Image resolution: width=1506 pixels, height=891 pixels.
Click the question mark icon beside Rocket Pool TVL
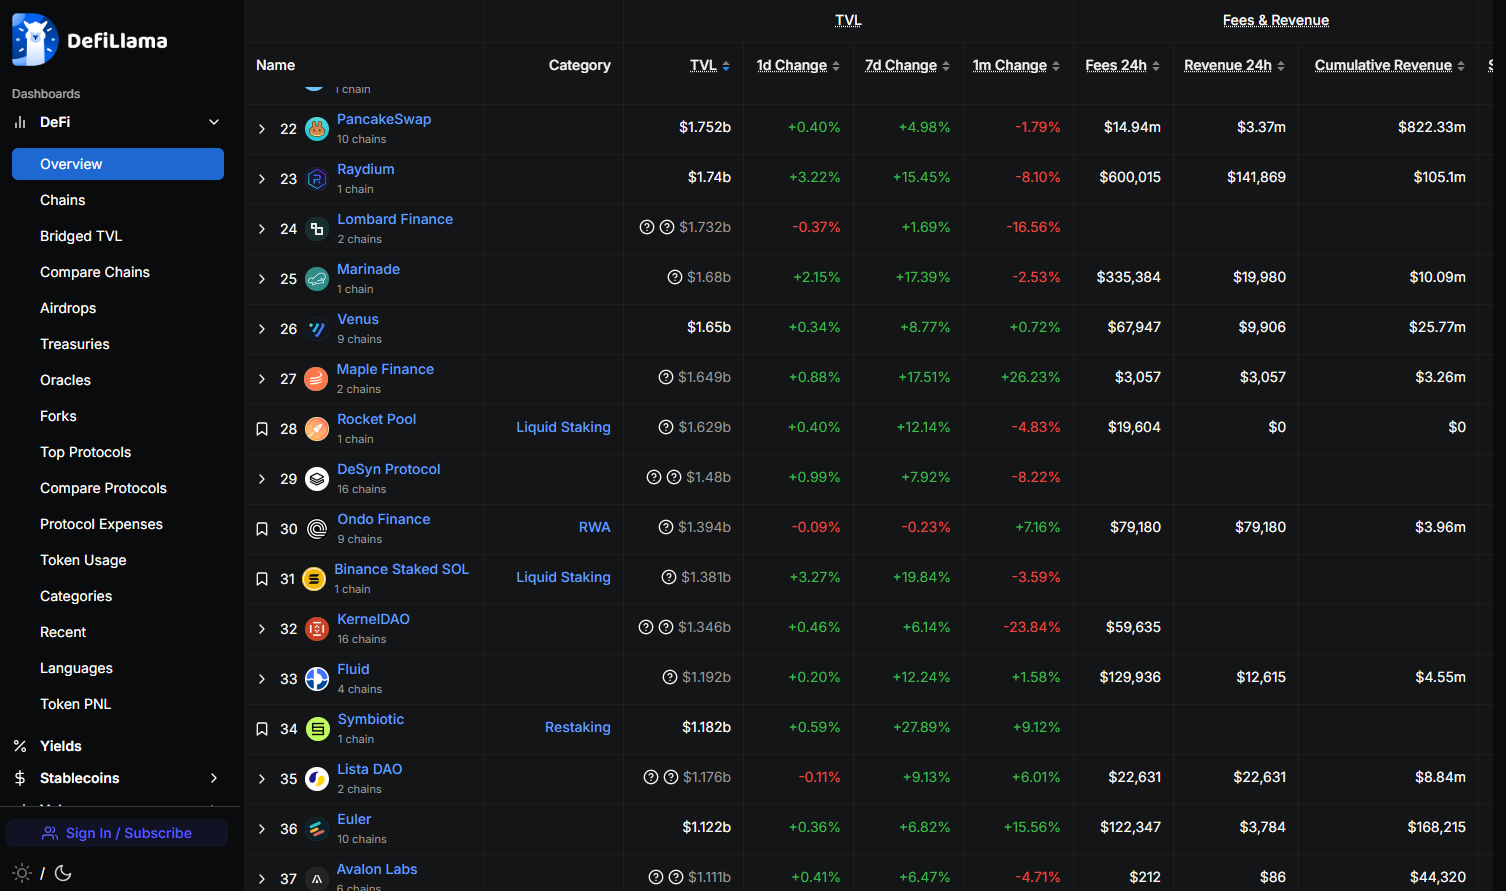coord(666,427)
